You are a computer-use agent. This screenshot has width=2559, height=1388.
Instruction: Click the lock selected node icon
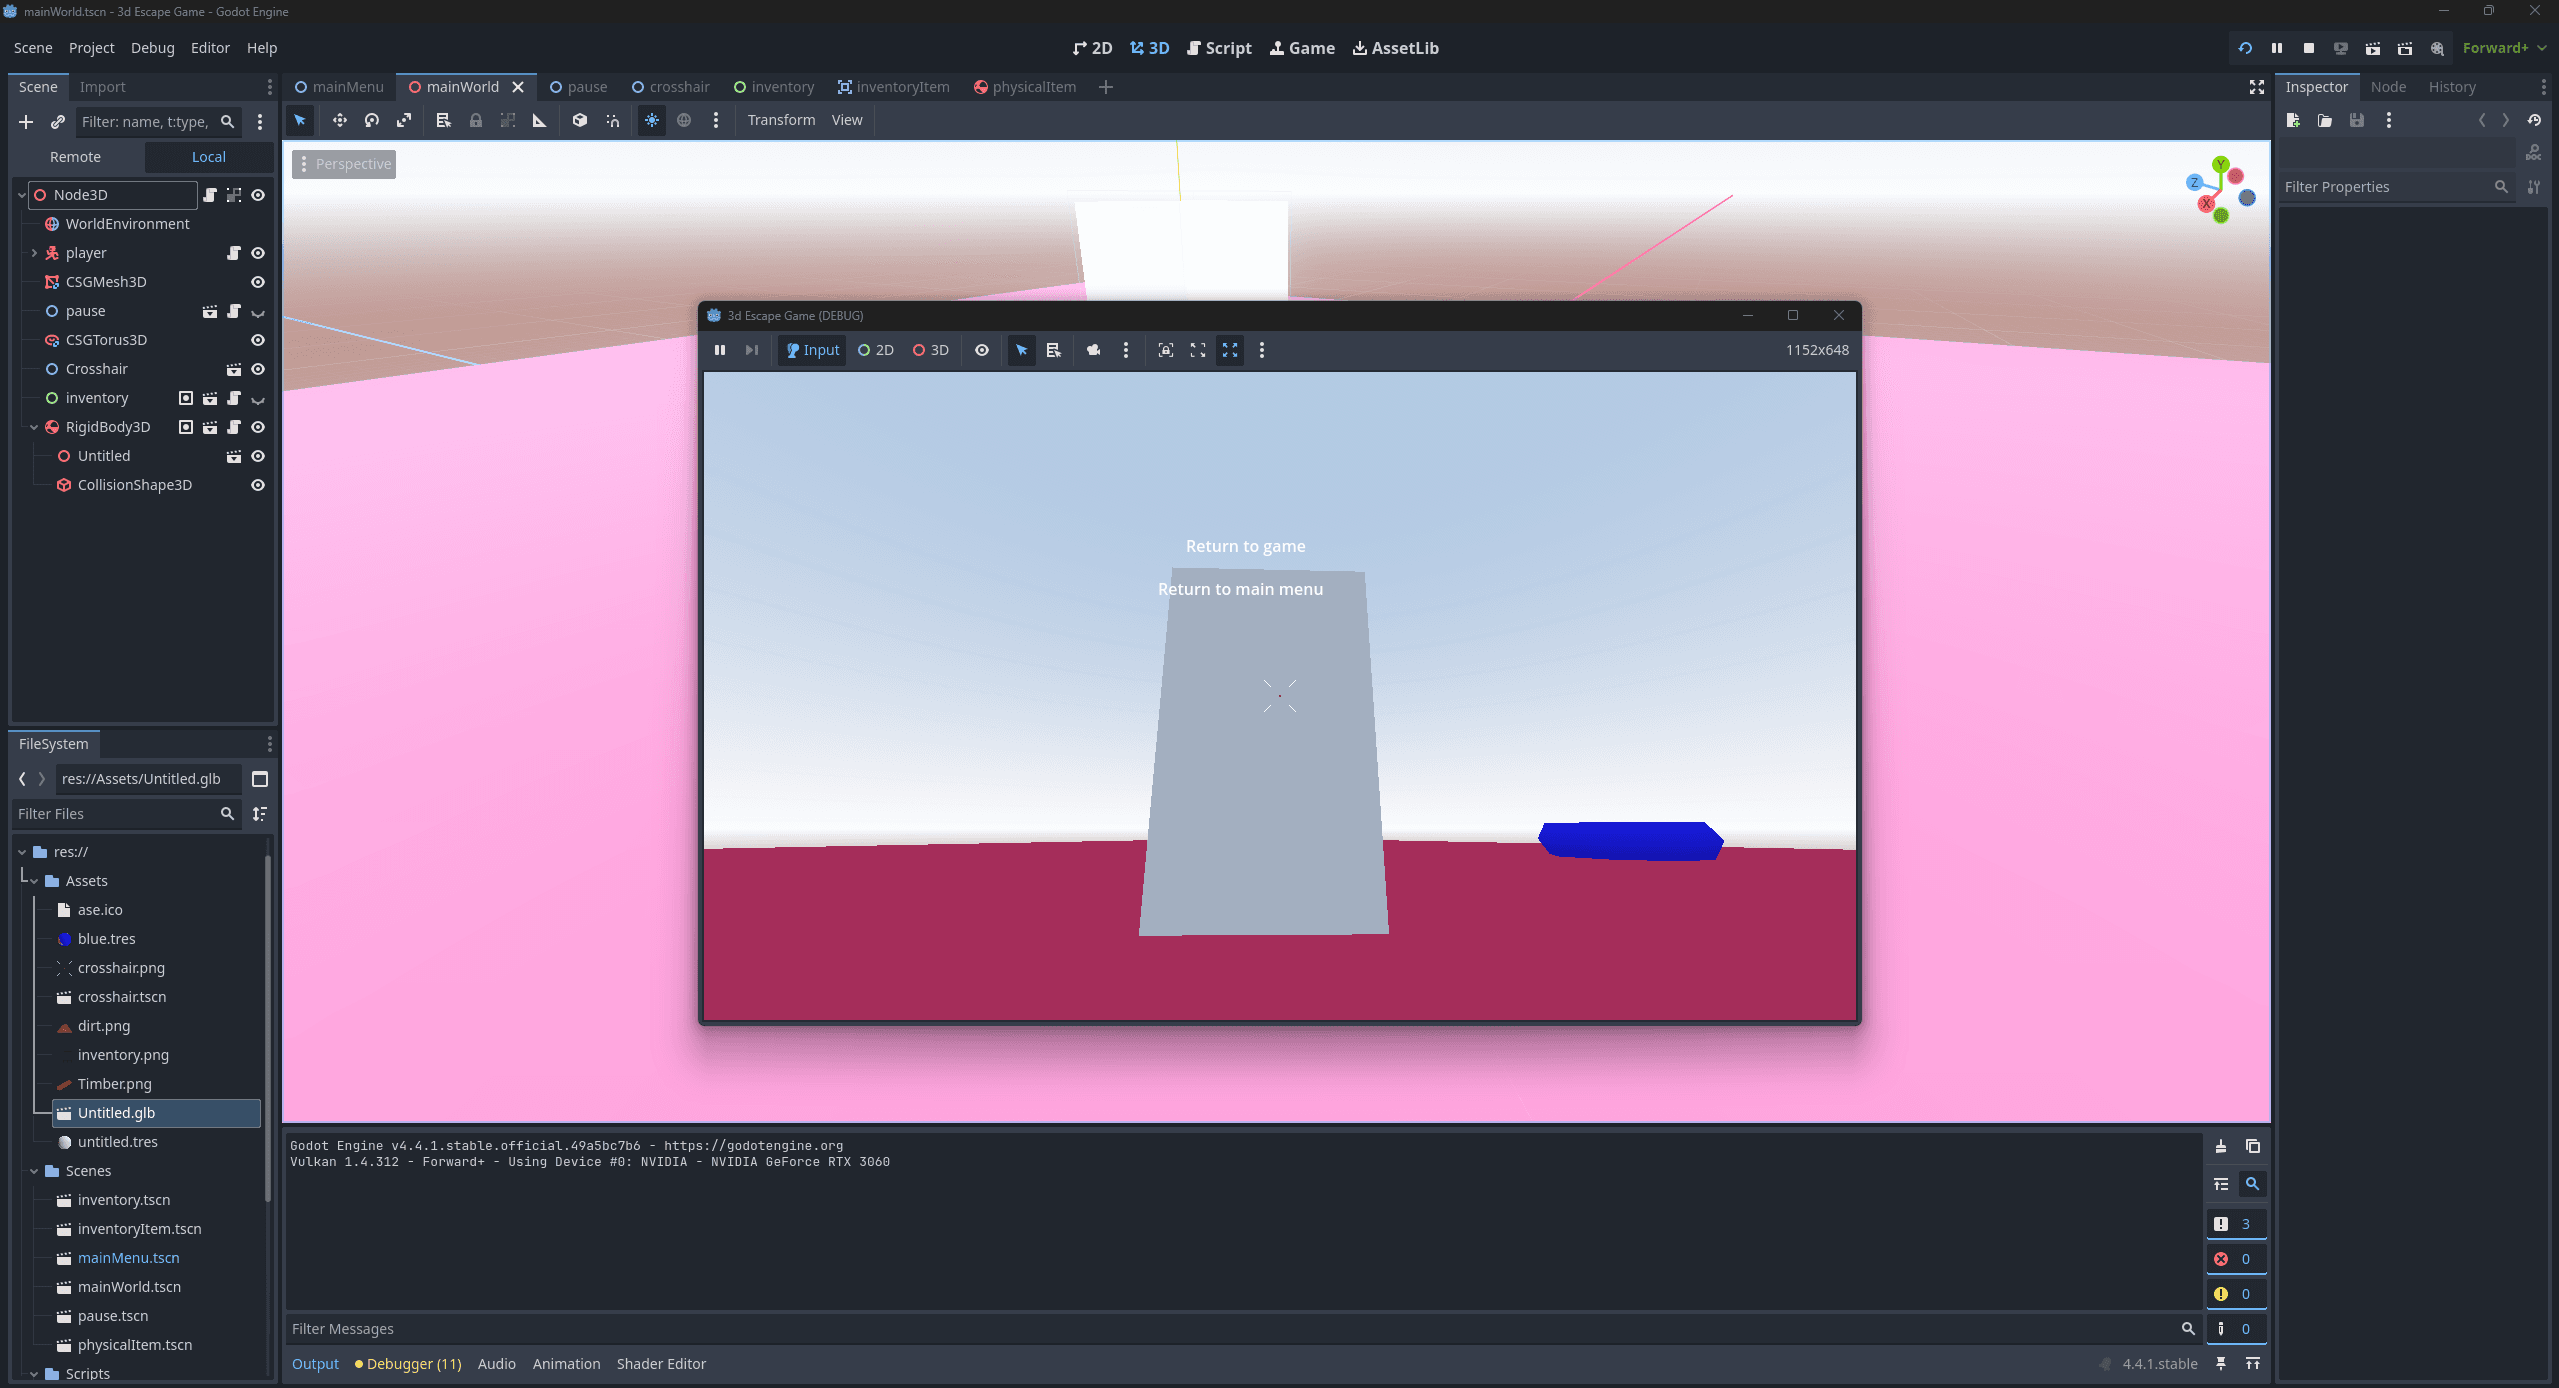coord(476,120)
